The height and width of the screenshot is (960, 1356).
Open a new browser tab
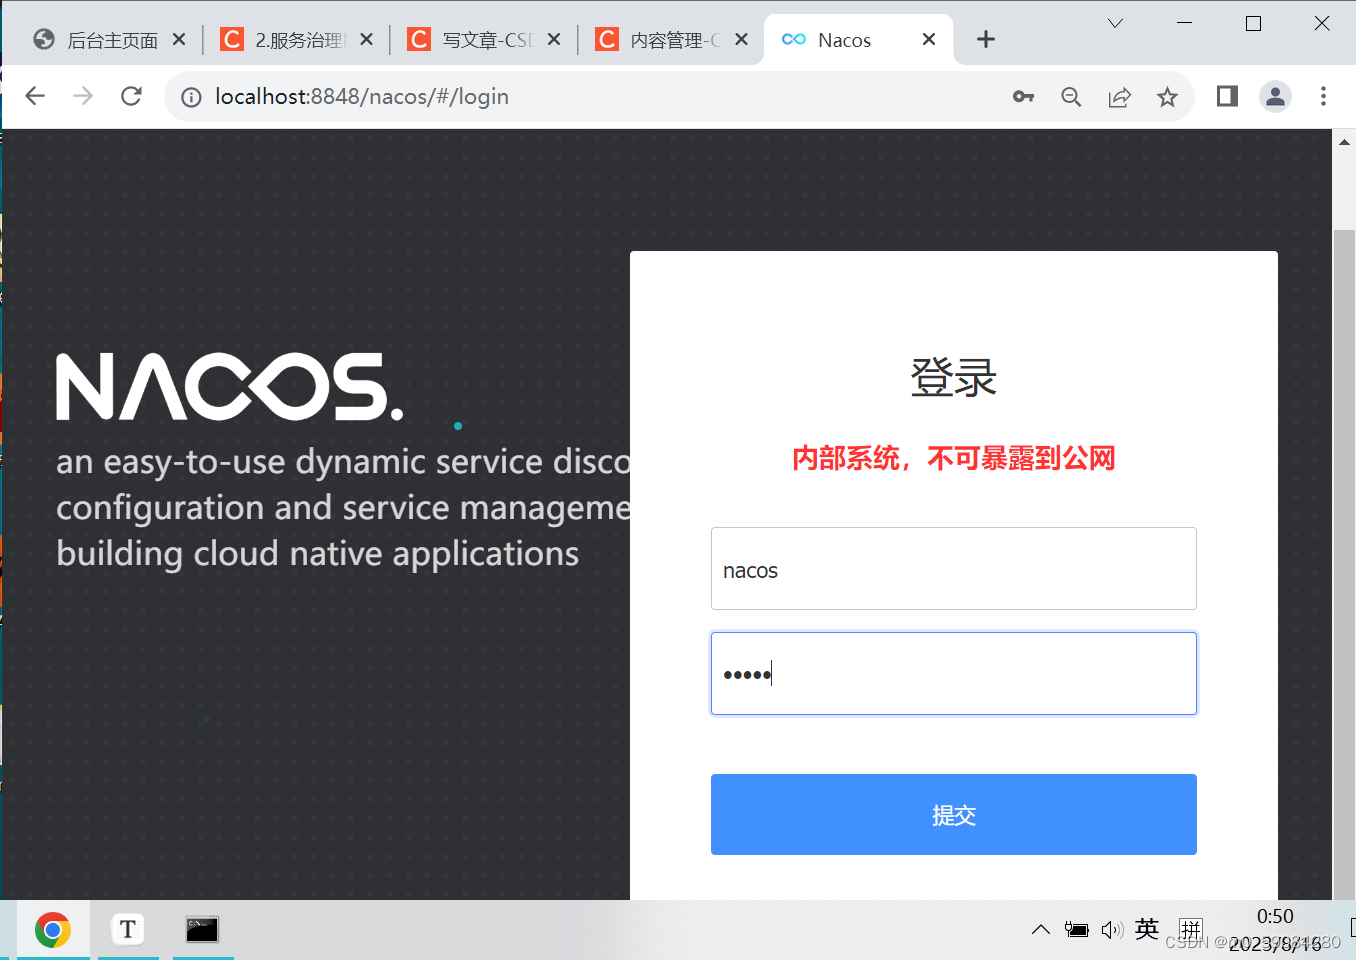986,39
